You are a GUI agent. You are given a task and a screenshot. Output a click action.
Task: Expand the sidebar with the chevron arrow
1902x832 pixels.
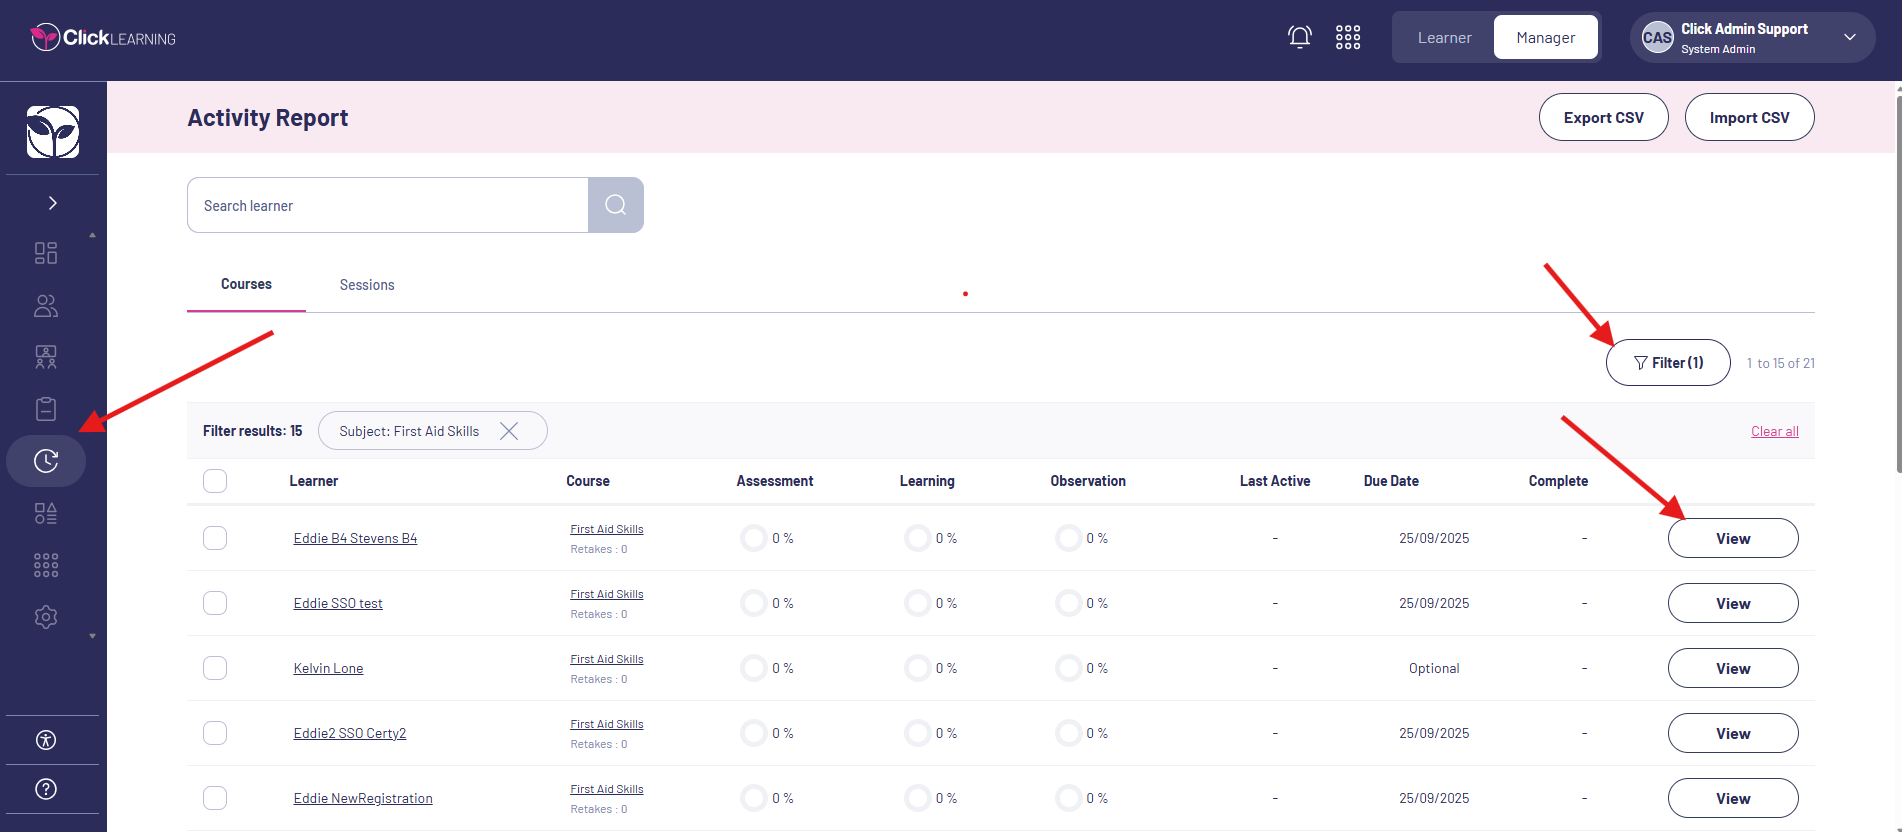(52, 203)
